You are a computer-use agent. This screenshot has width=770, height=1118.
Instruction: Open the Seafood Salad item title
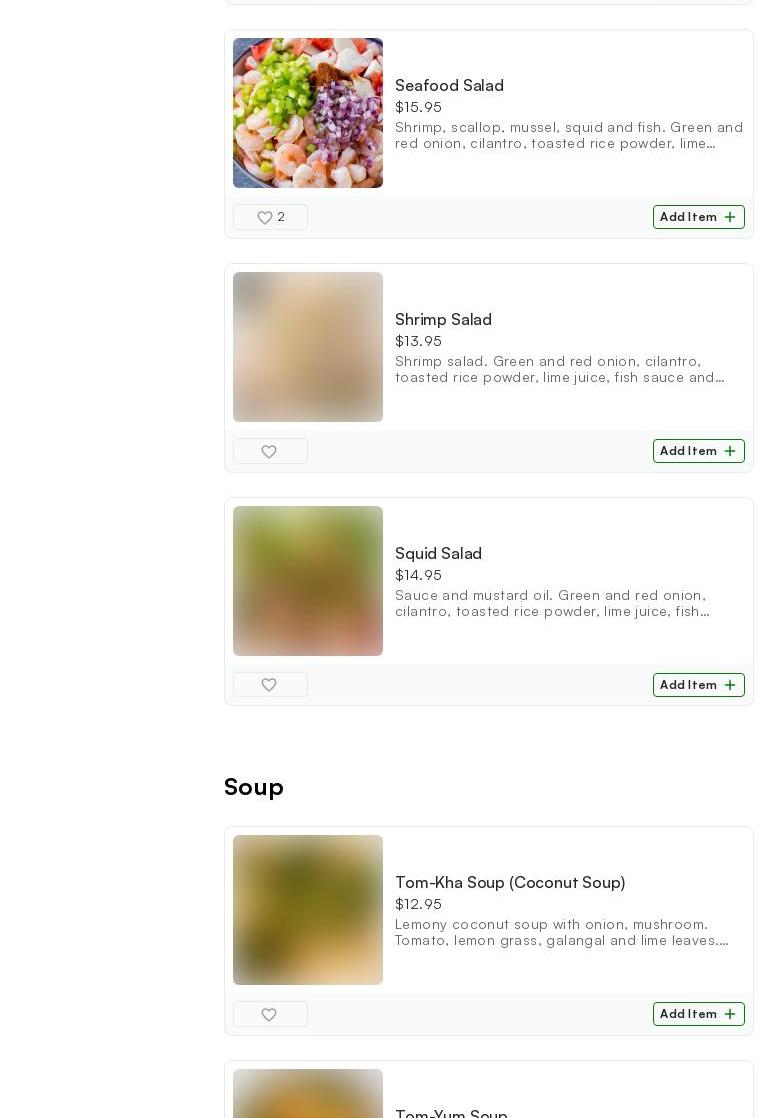(449, 86)
